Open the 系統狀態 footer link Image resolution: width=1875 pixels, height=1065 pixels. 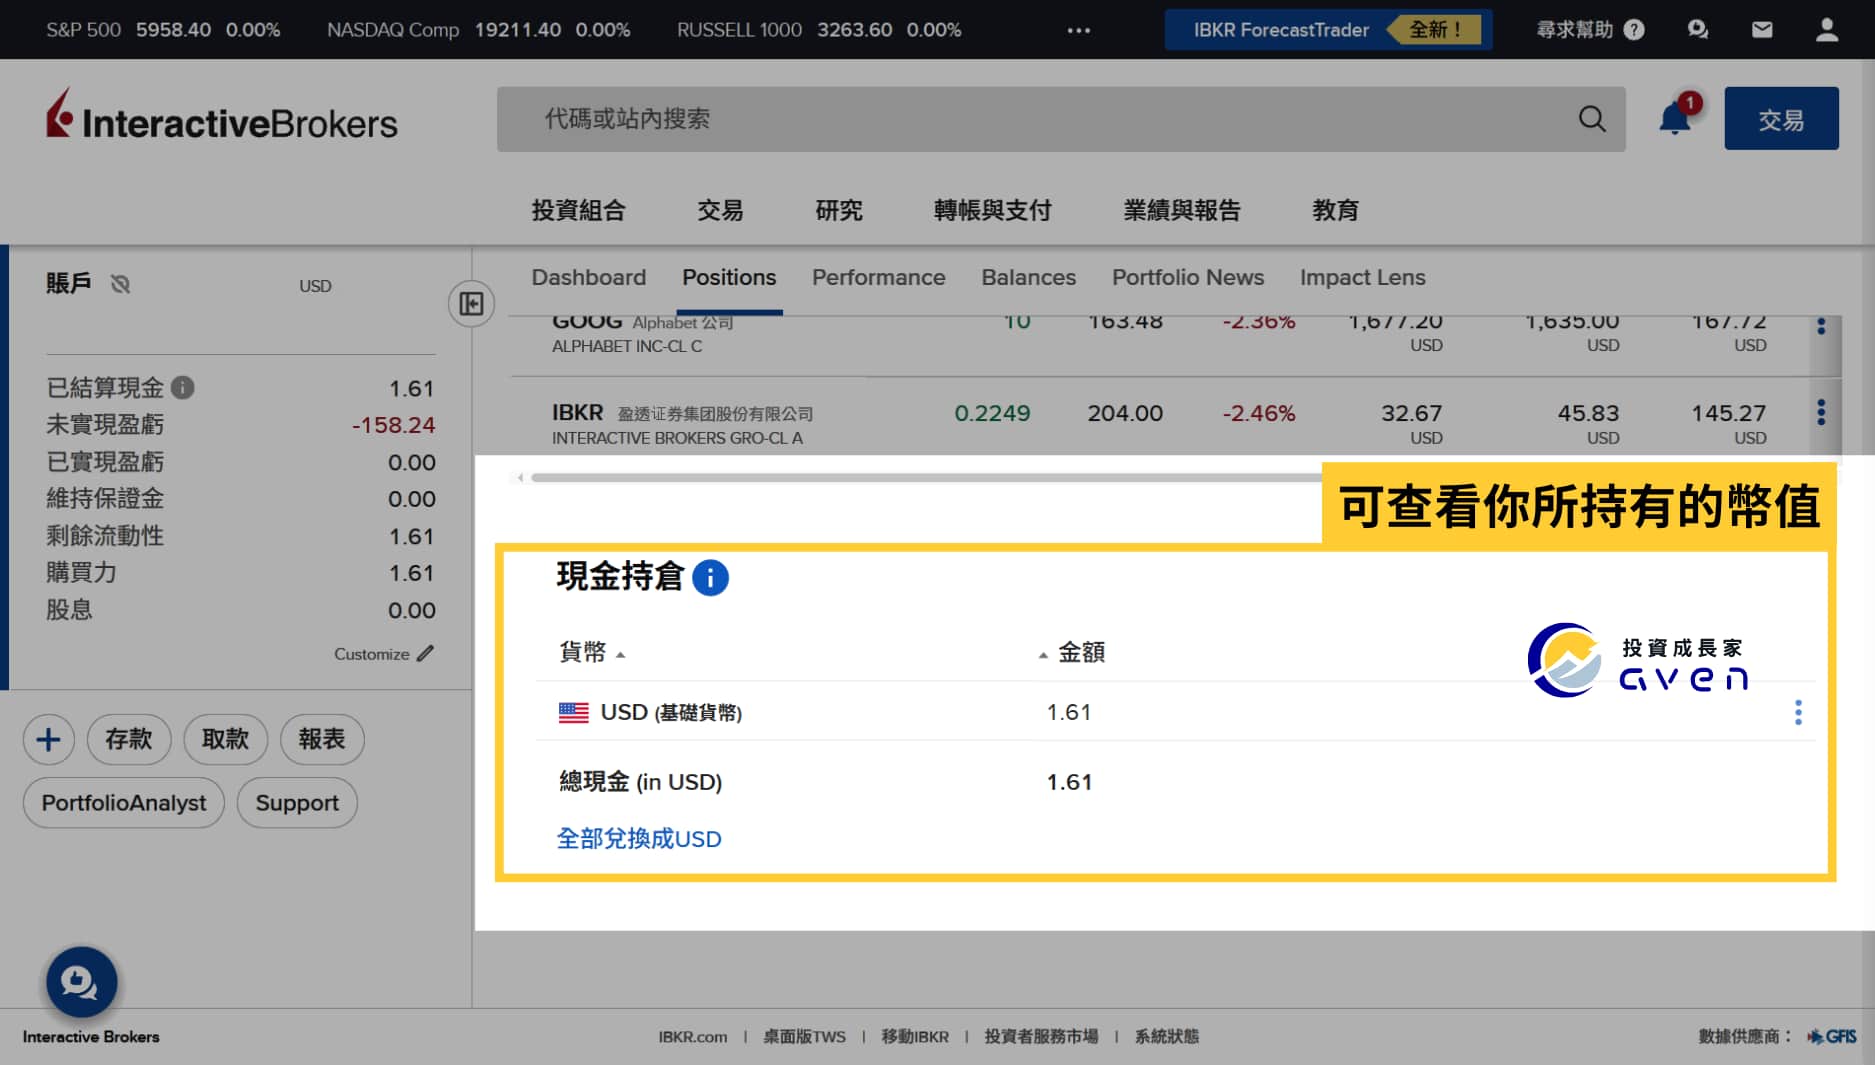click(x=1166, y=1037)
